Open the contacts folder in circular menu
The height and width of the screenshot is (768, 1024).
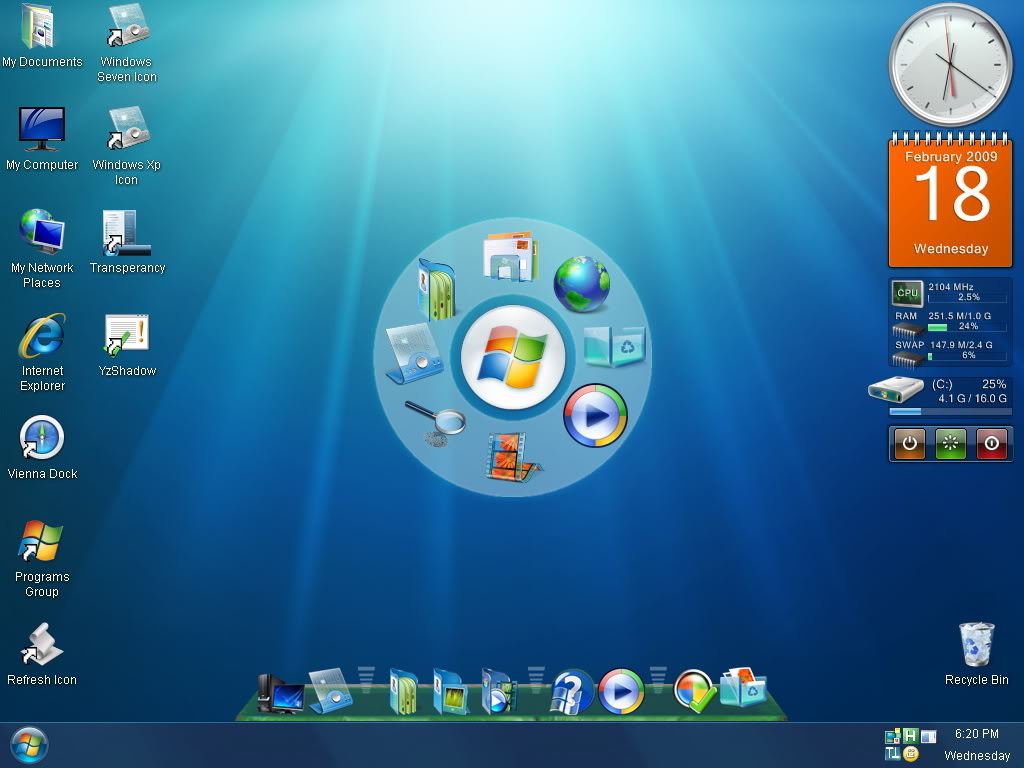coord(436,289)
